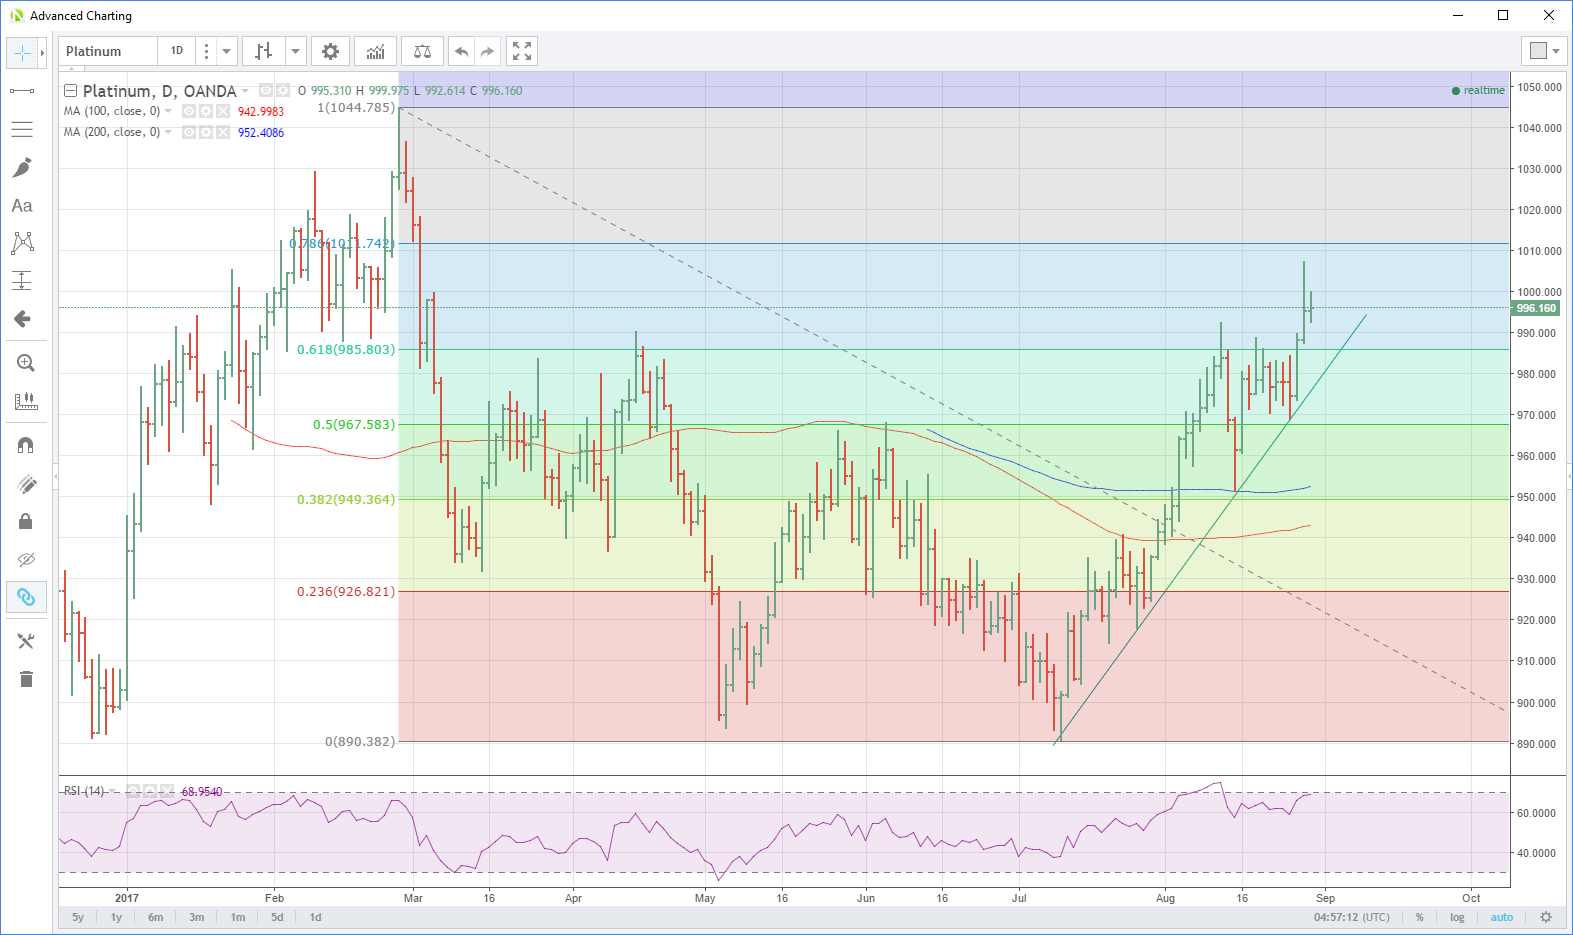Collapse the legend with minus box

71,90
